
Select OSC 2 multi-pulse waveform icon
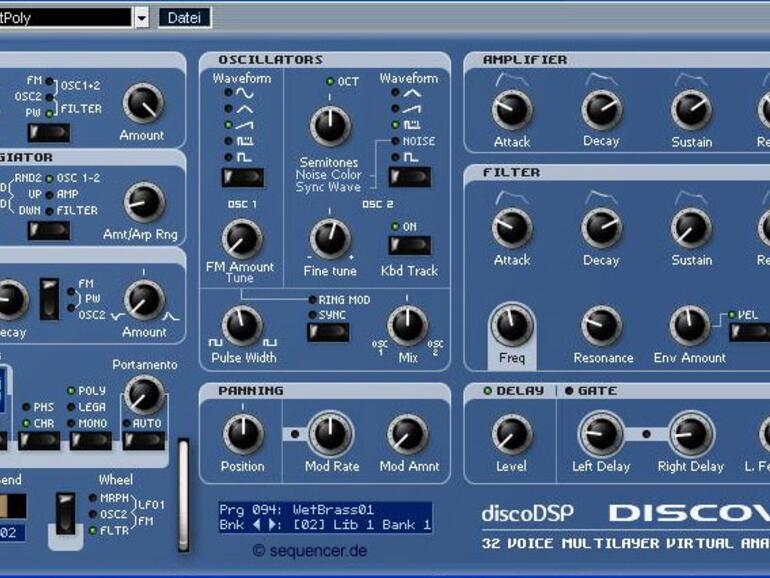pos(412,125)
